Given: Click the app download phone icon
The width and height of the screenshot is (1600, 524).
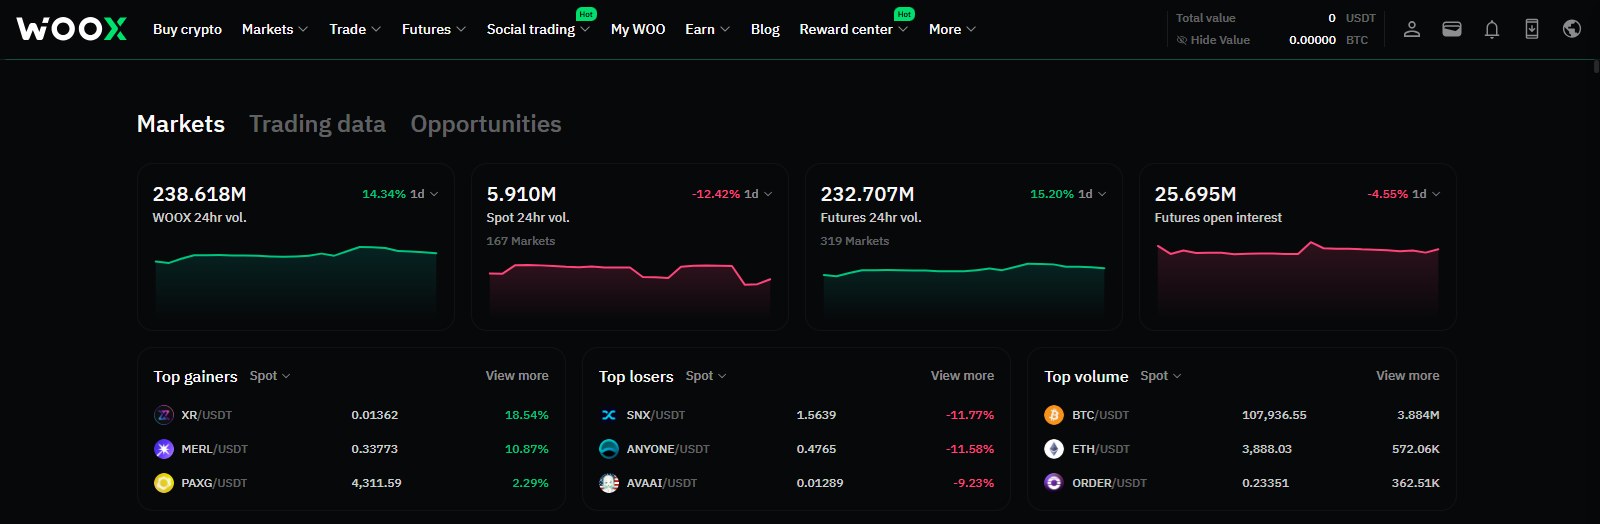Looking at the screenshot, I should click(x=1532, y=29).
